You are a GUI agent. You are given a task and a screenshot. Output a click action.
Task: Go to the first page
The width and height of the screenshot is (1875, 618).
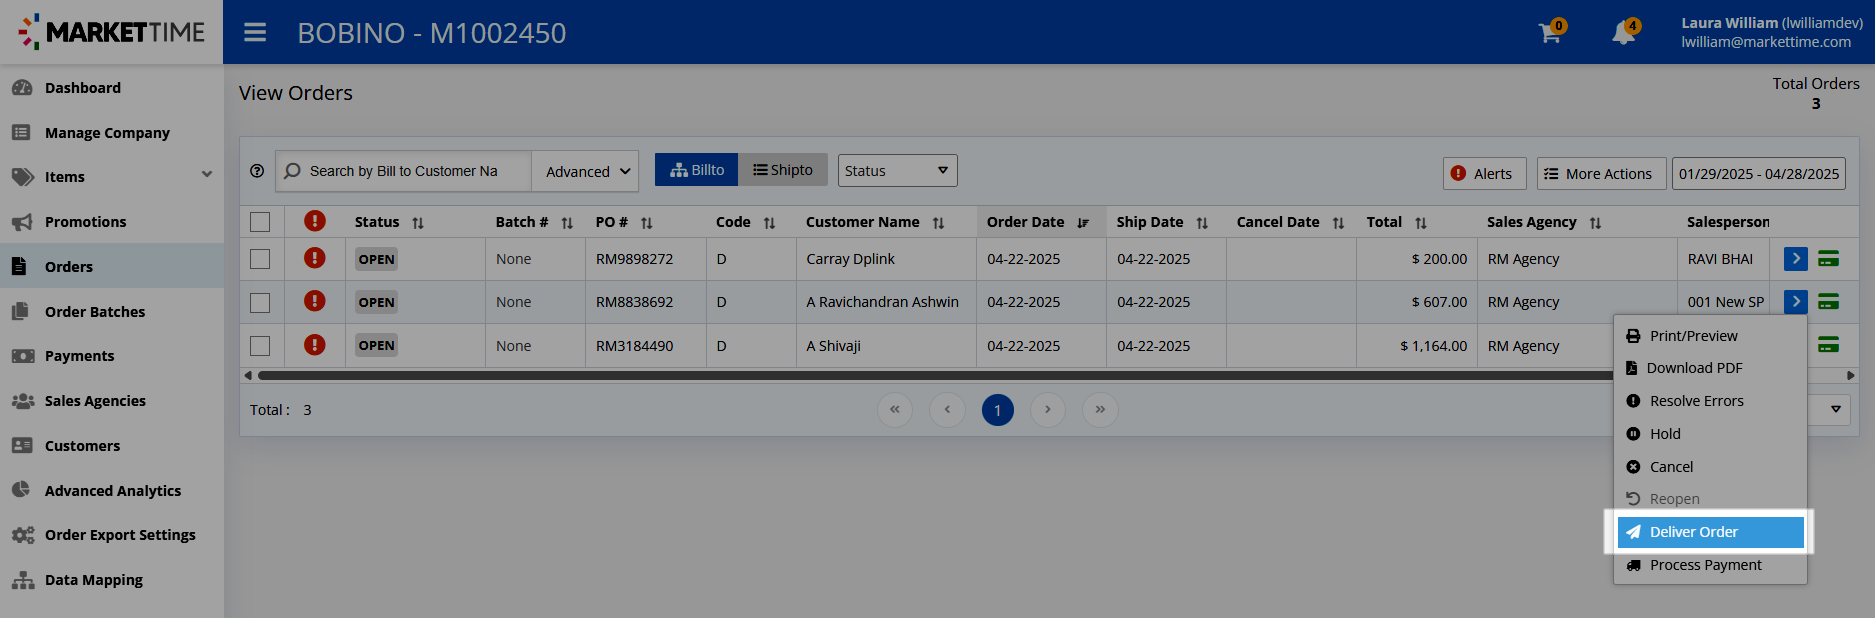click(x=895, y=410)
